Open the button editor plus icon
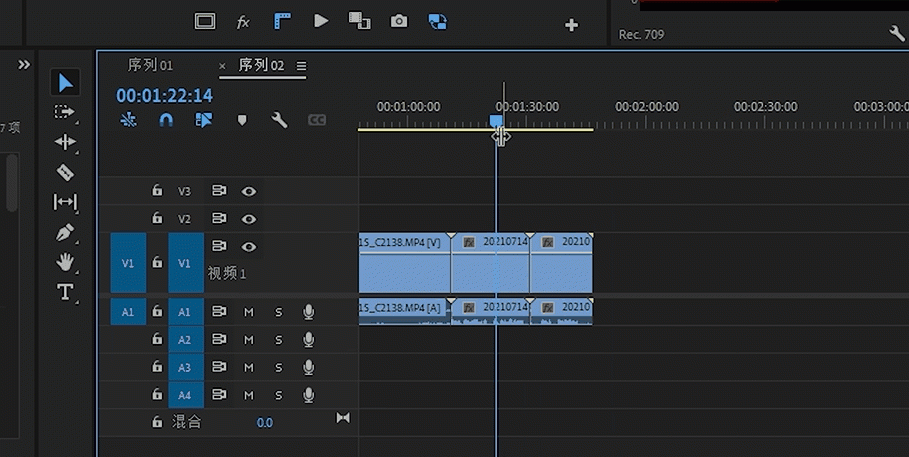 pos(572,25)
